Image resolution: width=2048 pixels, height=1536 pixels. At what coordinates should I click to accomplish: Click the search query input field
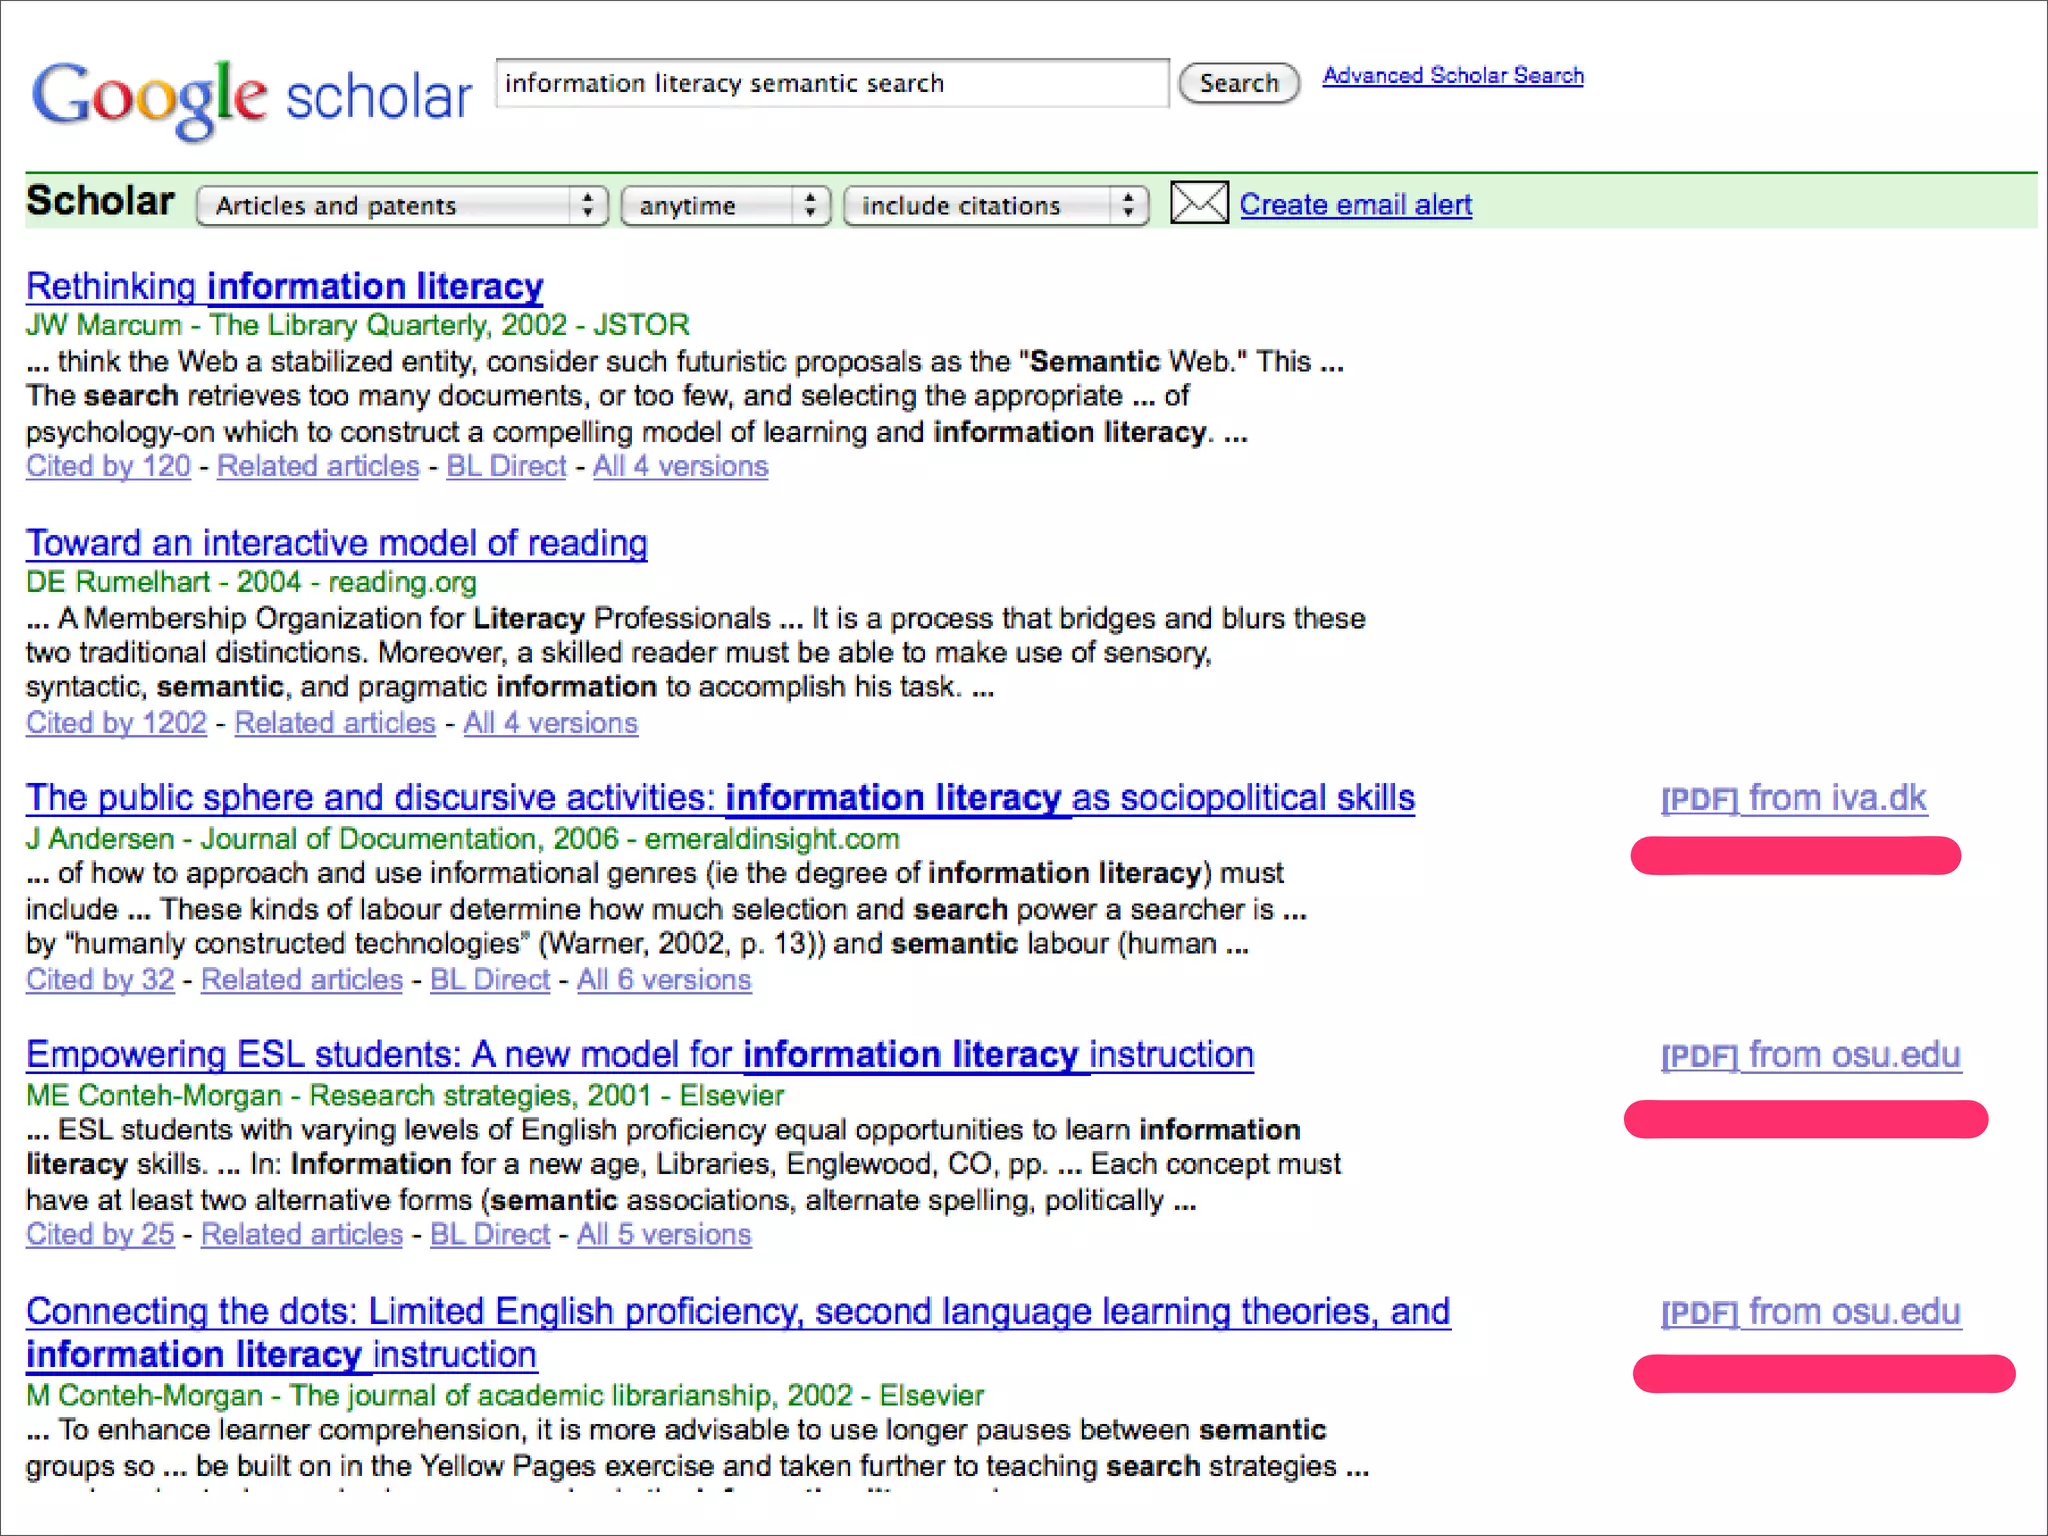pyautogui.click(x=831, y=83)
